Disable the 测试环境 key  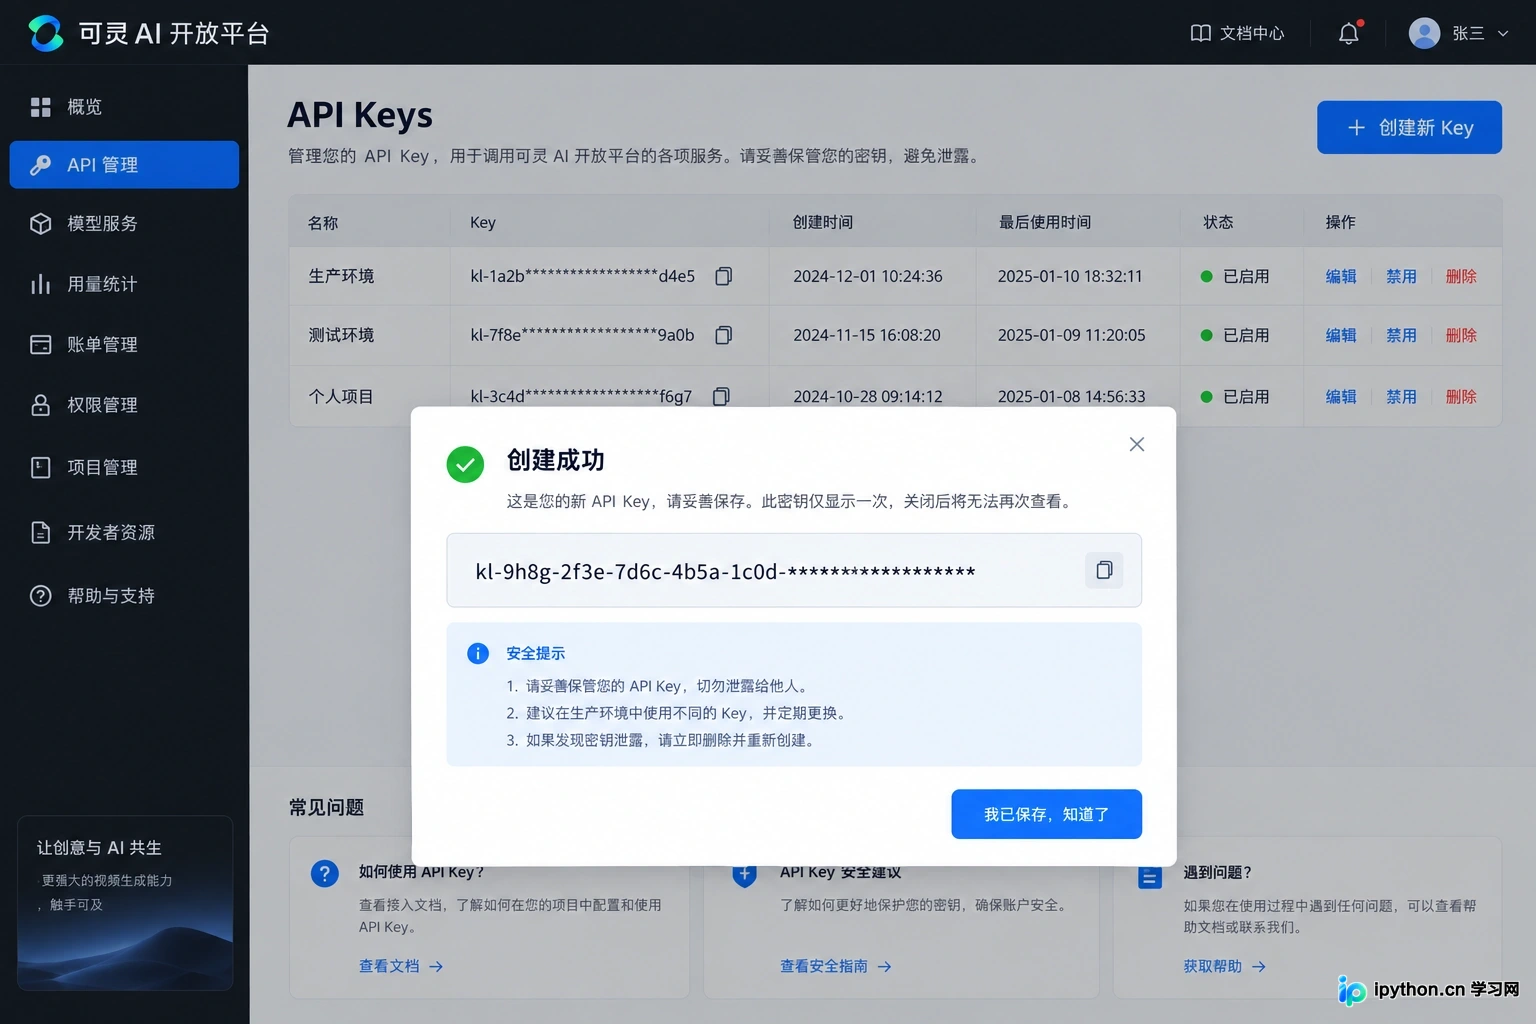point(1401,335)
